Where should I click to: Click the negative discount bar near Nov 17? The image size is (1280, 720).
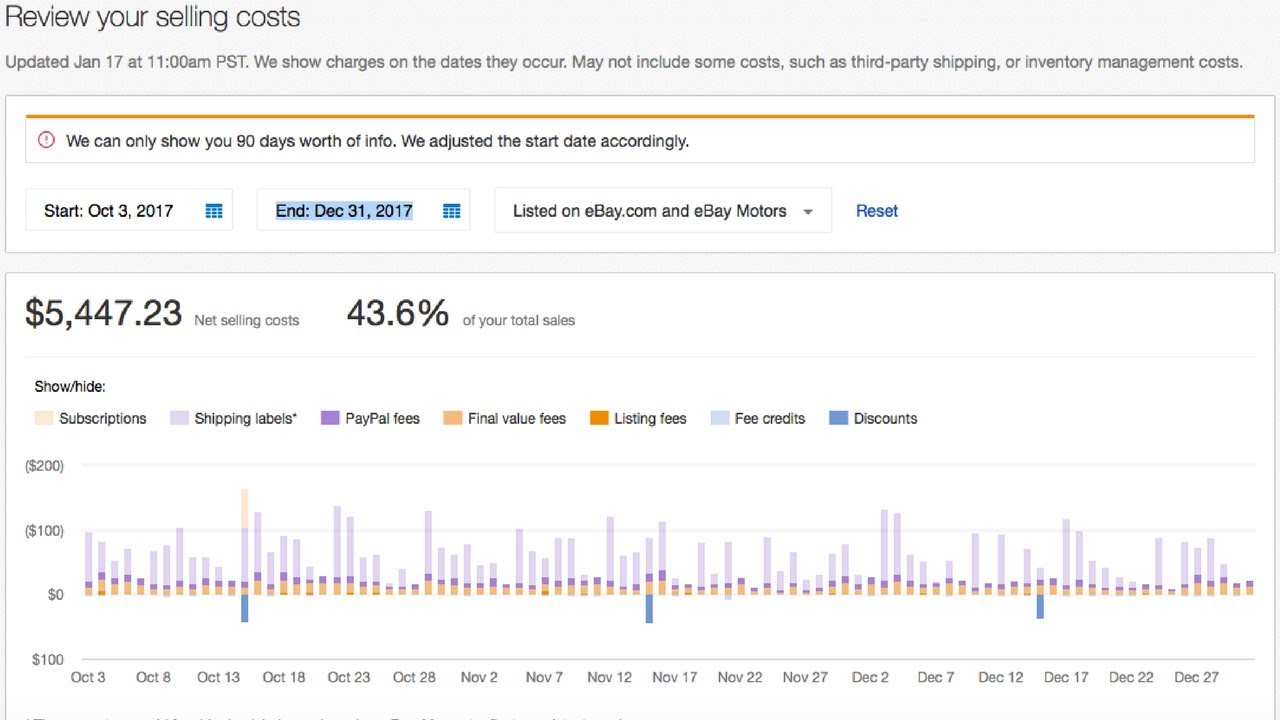(x=649, y=608)
